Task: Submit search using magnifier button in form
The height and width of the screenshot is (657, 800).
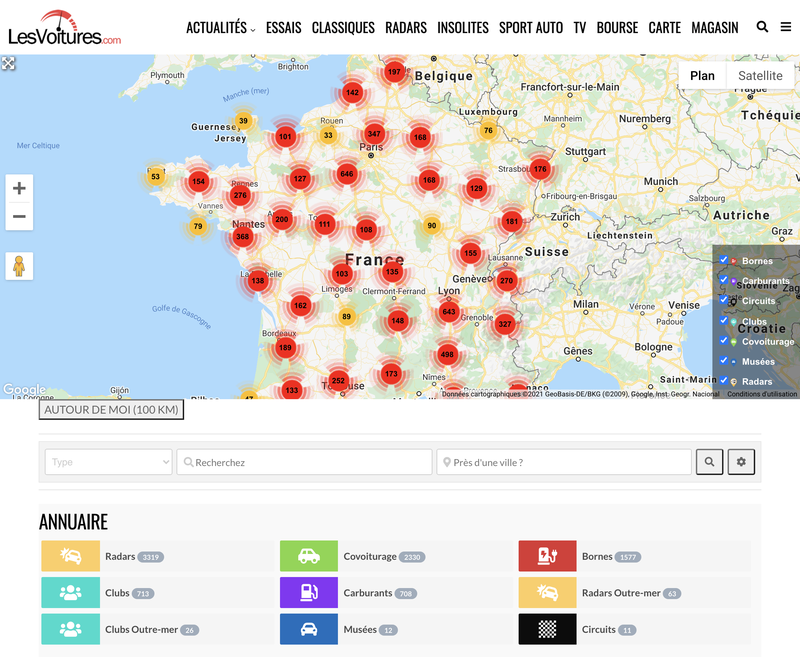Action: click(709, 462)
